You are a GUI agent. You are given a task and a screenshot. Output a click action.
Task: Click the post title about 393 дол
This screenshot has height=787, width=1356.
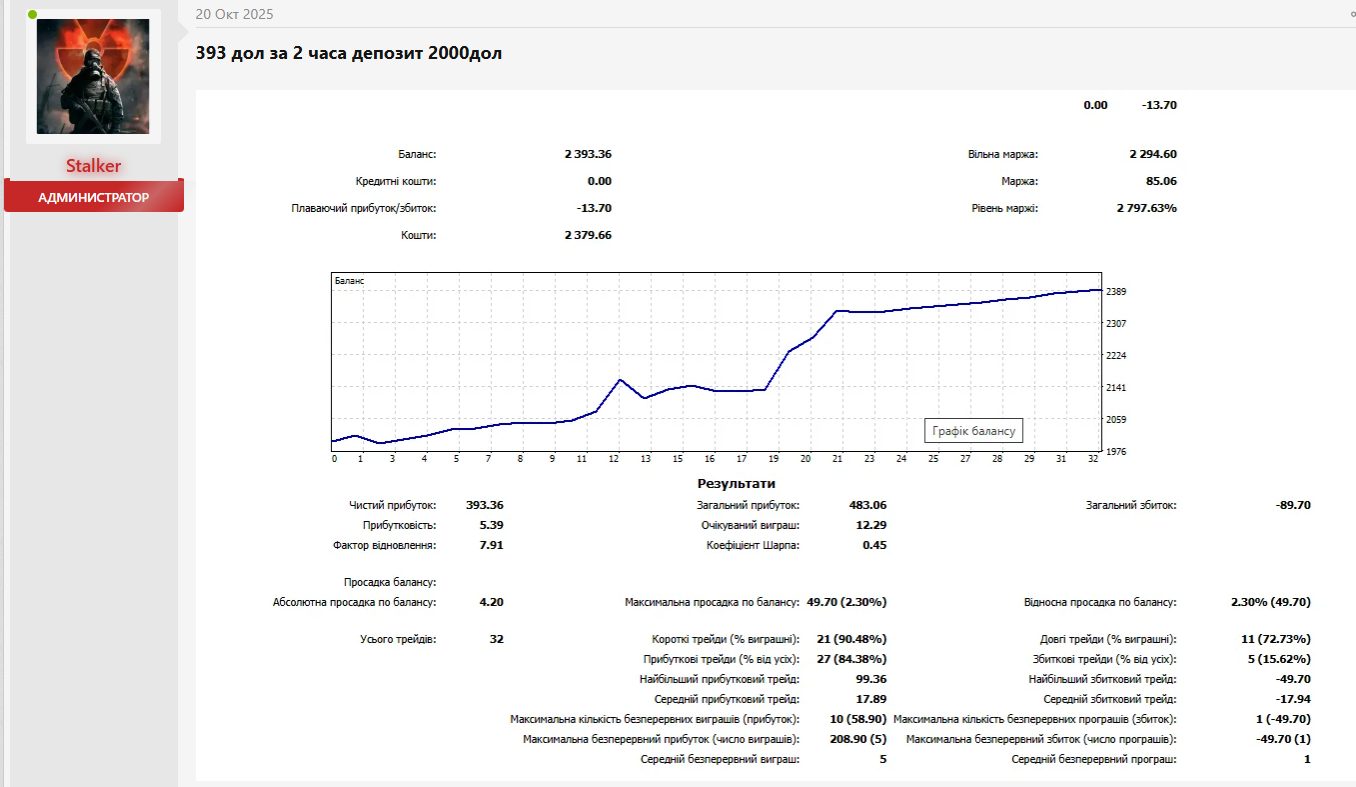(348, 53)
